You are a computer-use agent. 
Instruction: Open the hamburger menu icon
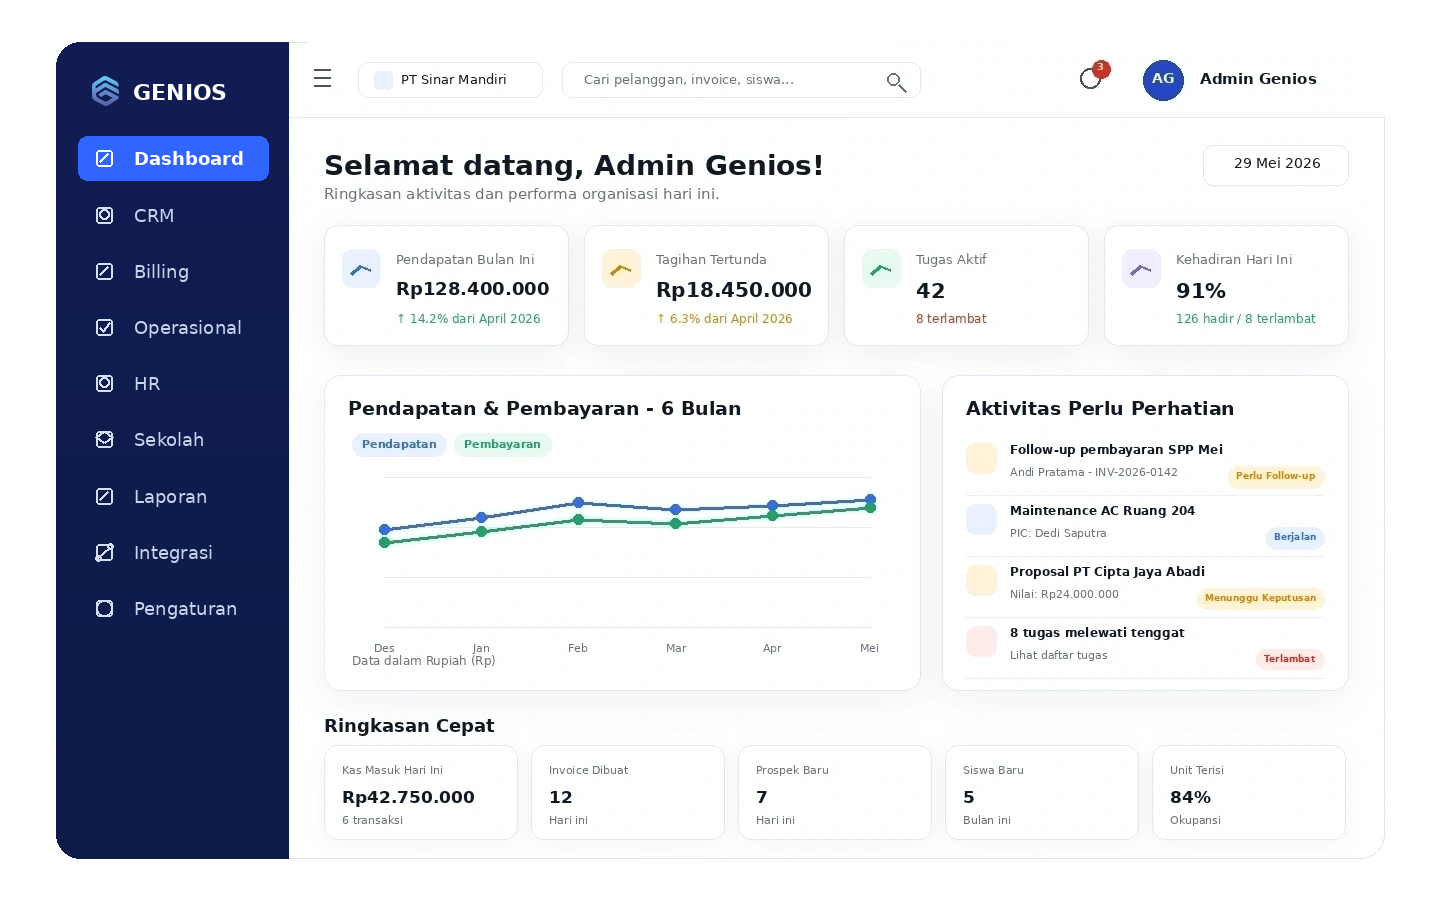[322, 78]
